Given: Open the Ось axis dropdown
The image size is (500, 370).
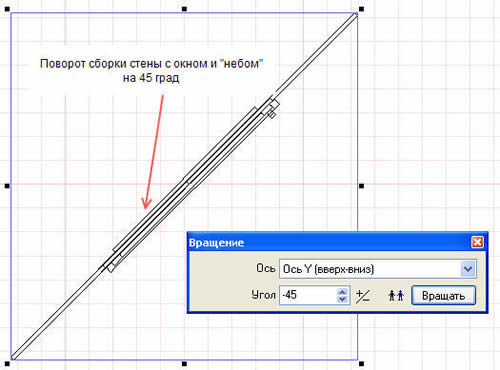Looking at the screenshot, I should (x=468, y=269).
